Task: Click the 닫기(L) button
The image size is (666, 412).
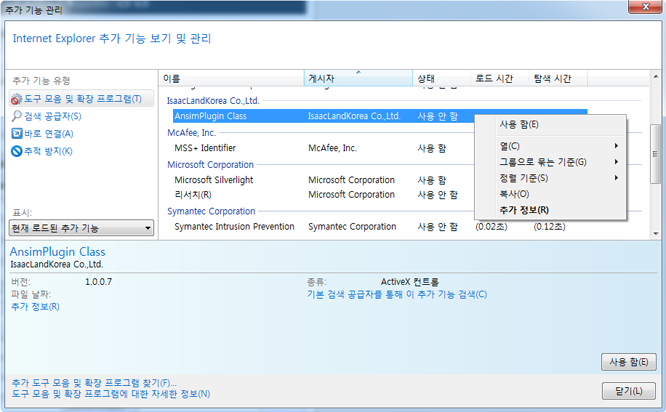Action: 629,391
